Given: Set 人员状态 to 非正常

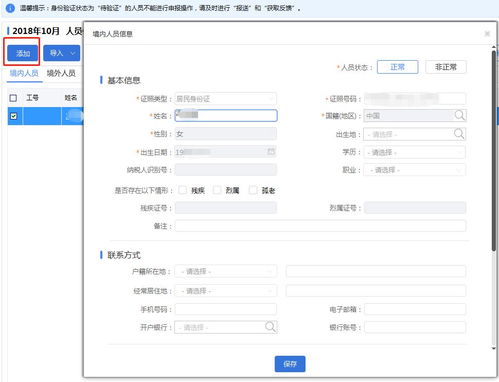Looking at the screenshot, I should click(x=446, y=67).
